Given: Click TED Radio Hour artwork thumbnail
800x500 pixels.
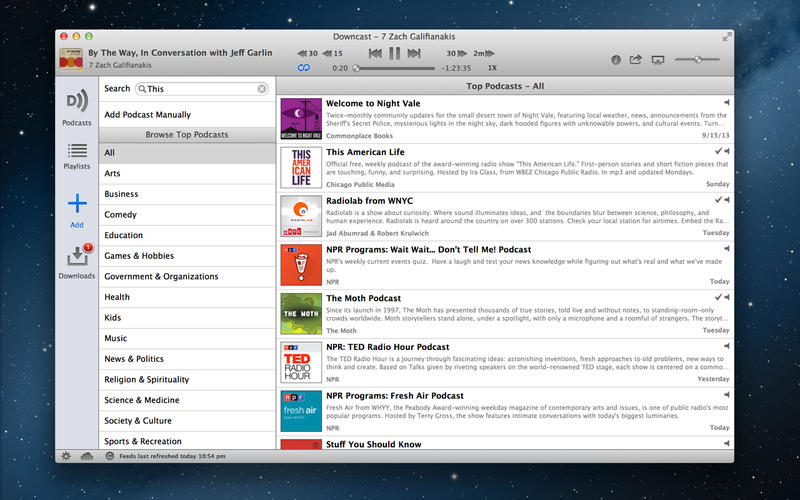Looking at the screenshot, I should pos(301,363).
